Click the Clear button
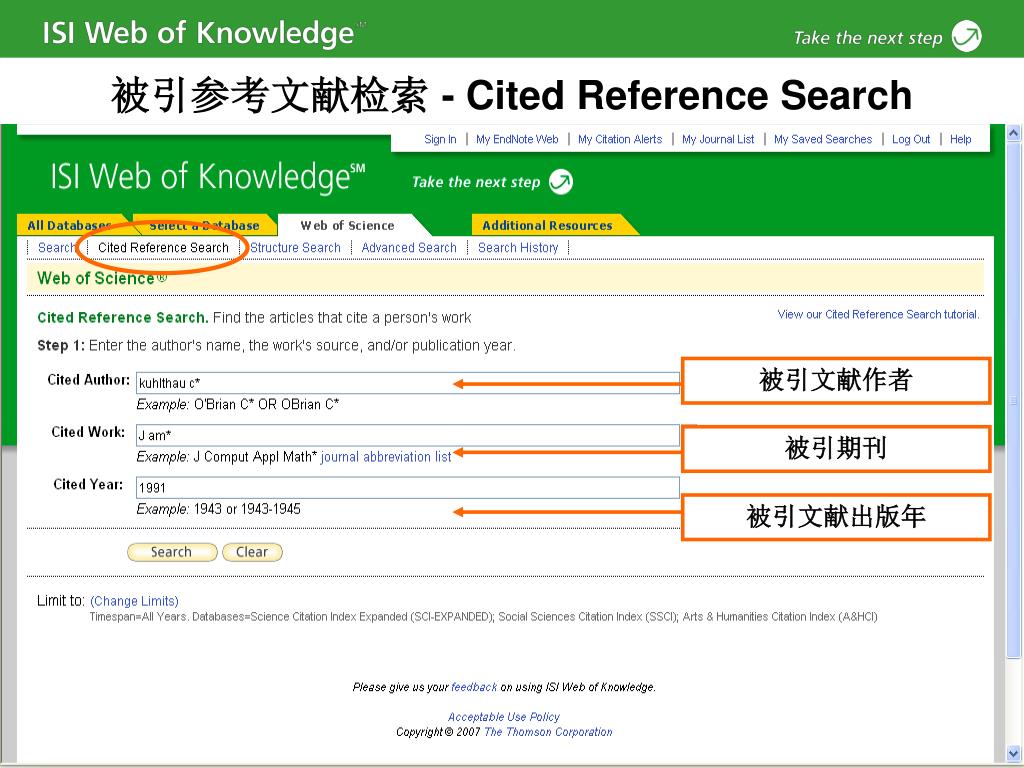1024x768 pixels. [252, 552]
